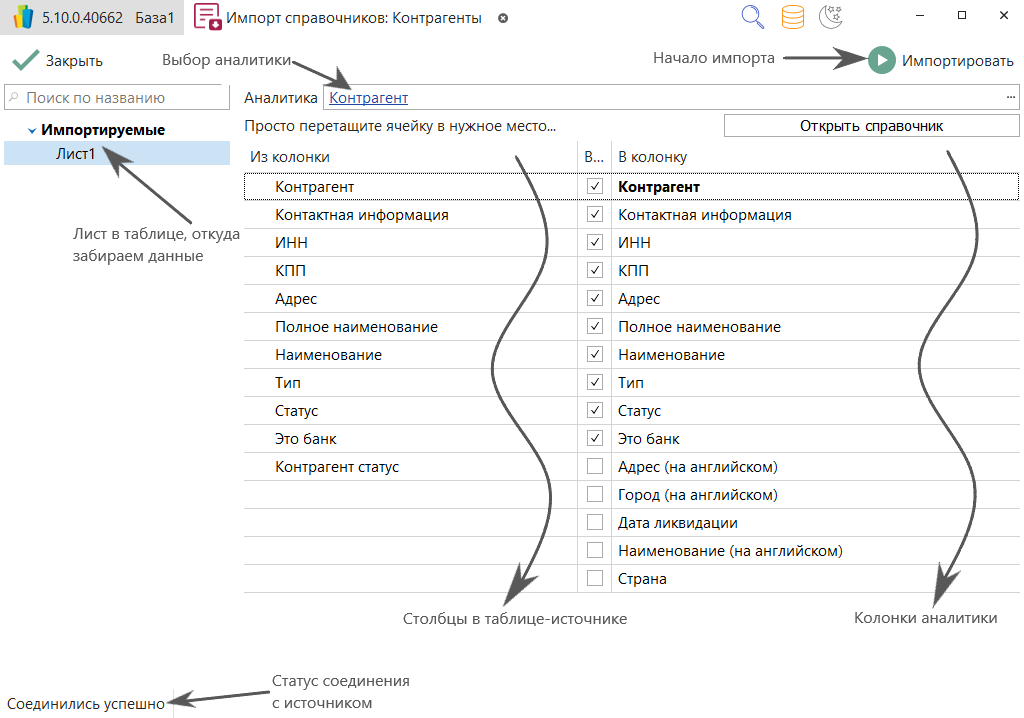Click the import document tab icon

207,18
